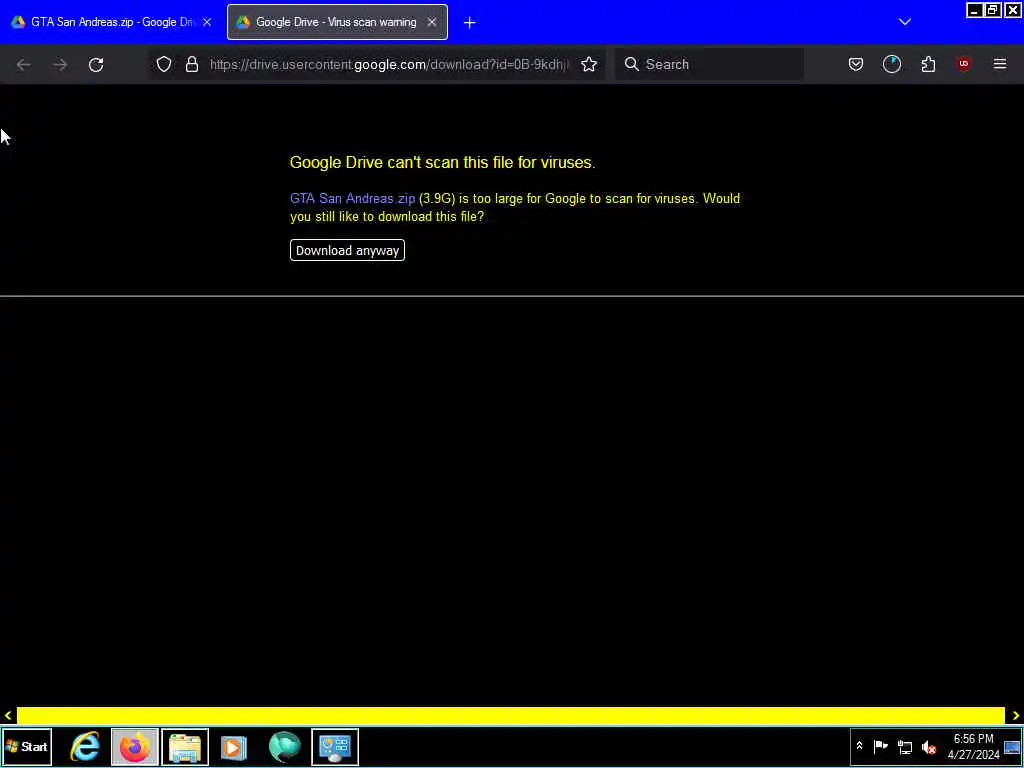Image resolution: width=1024 pixels, height=768 pixels.
Task: Open Windows Explorer folder from taskbar
Action: (185, 747)
